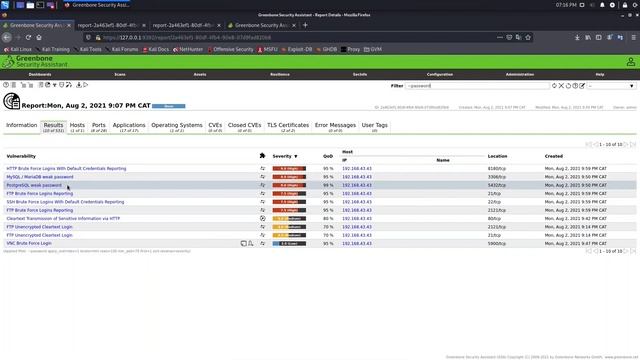Open the Configuration menu
This screenshot has height=360, width=640.
coord(440,74)
